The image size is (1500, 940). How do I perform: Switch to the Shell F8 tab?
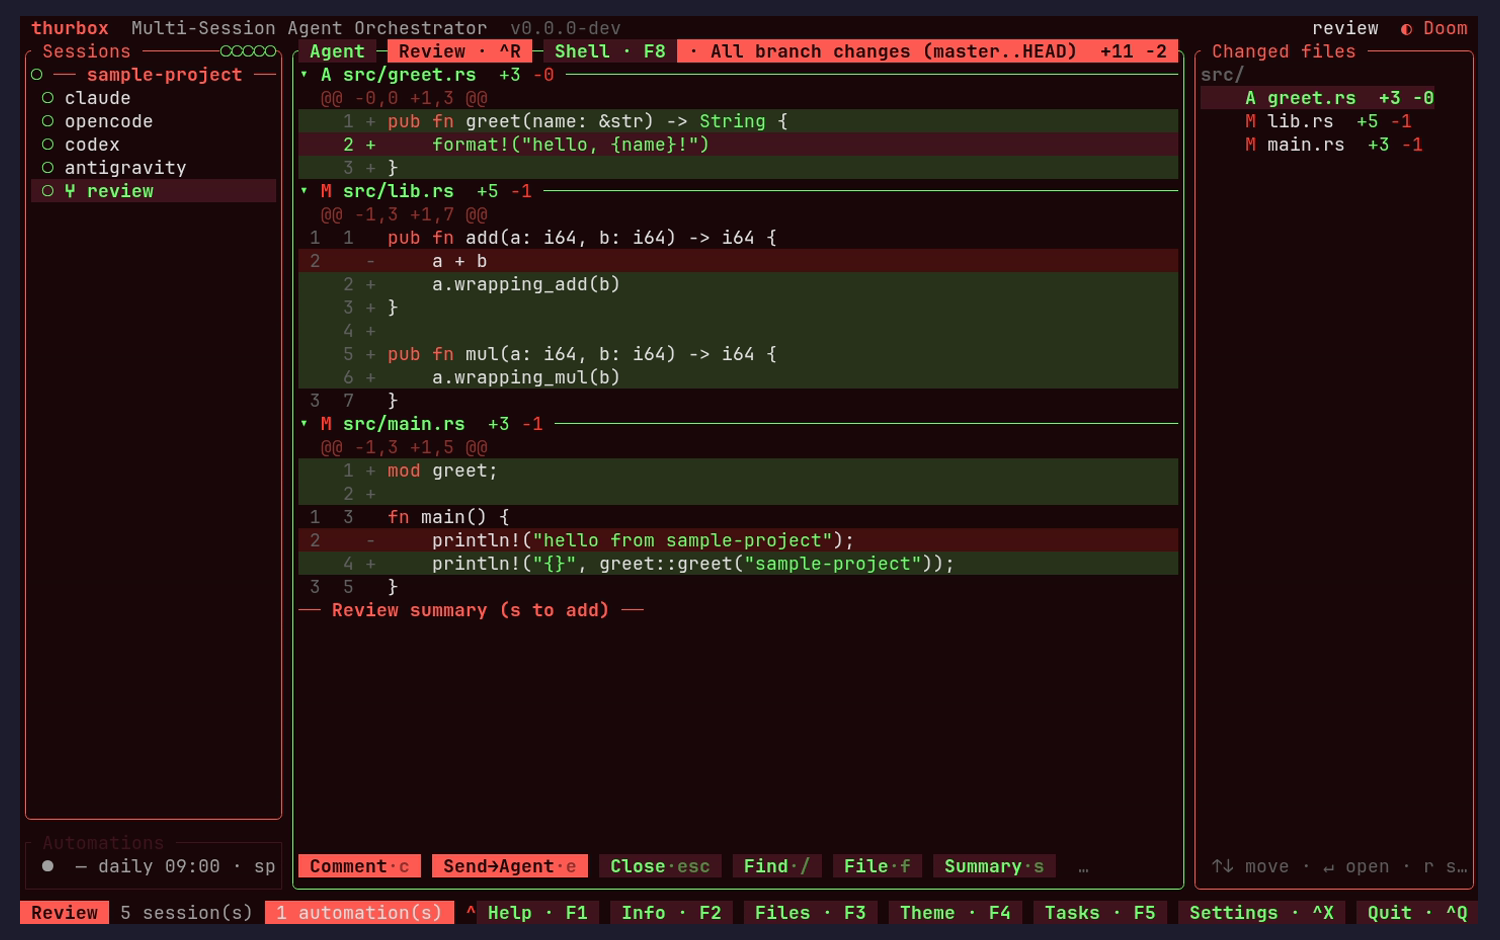pyautogui.click(x=609, y=51)
